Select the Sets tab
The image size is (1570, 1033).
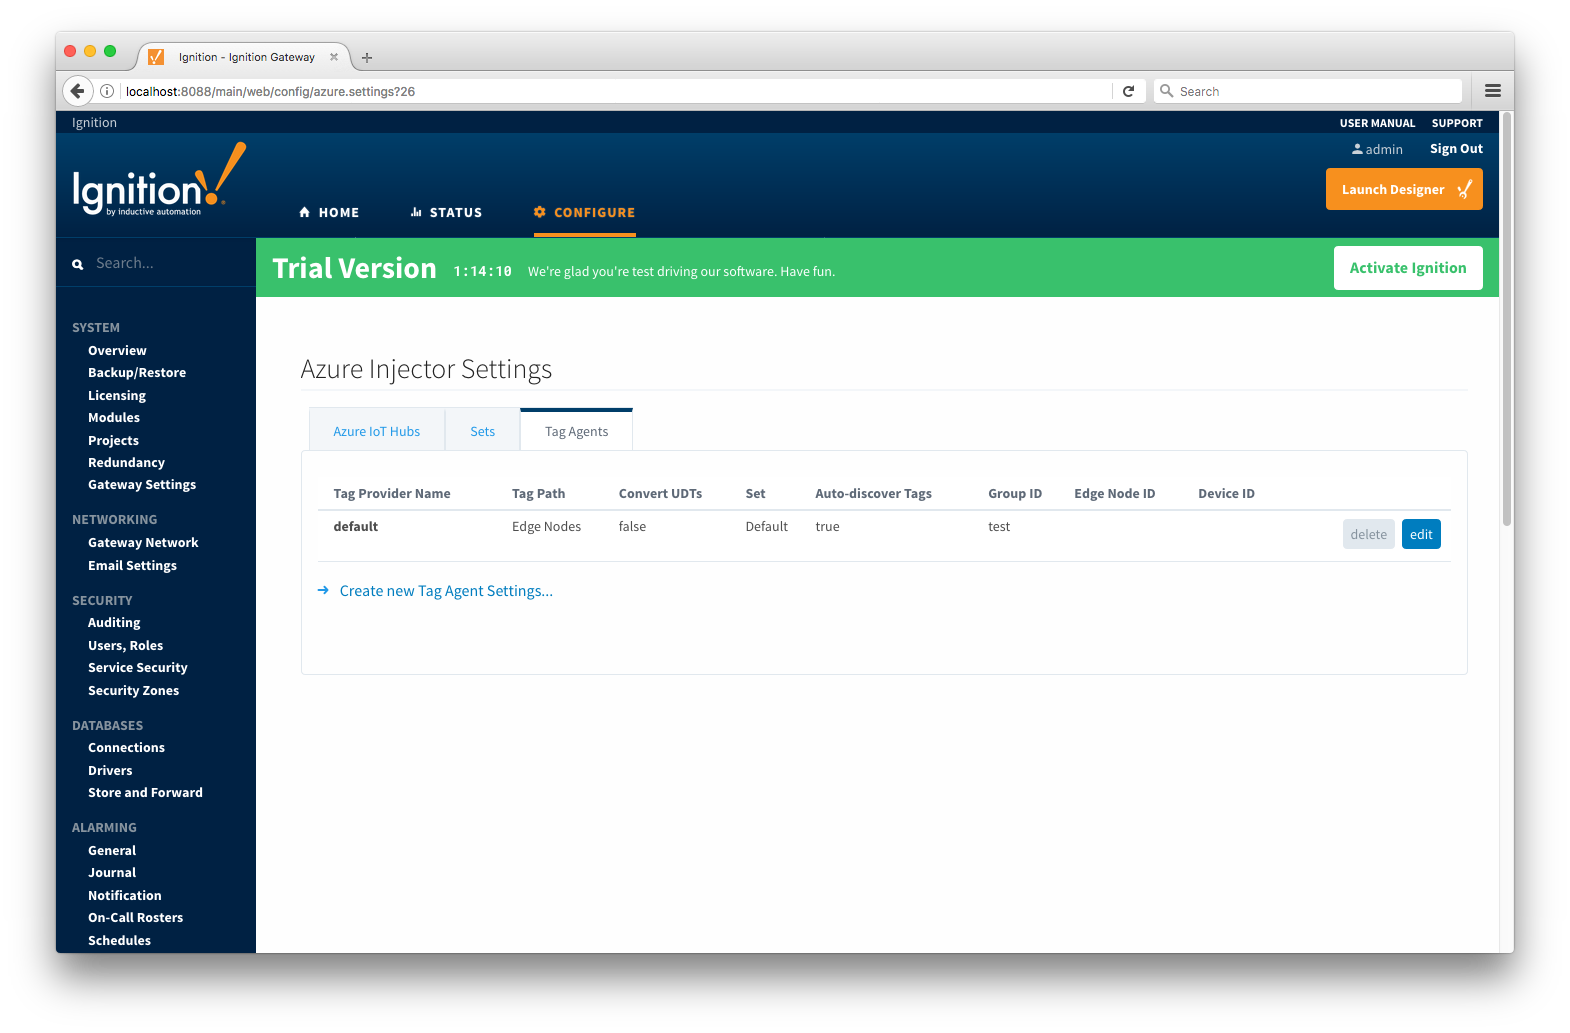[482, 432]
